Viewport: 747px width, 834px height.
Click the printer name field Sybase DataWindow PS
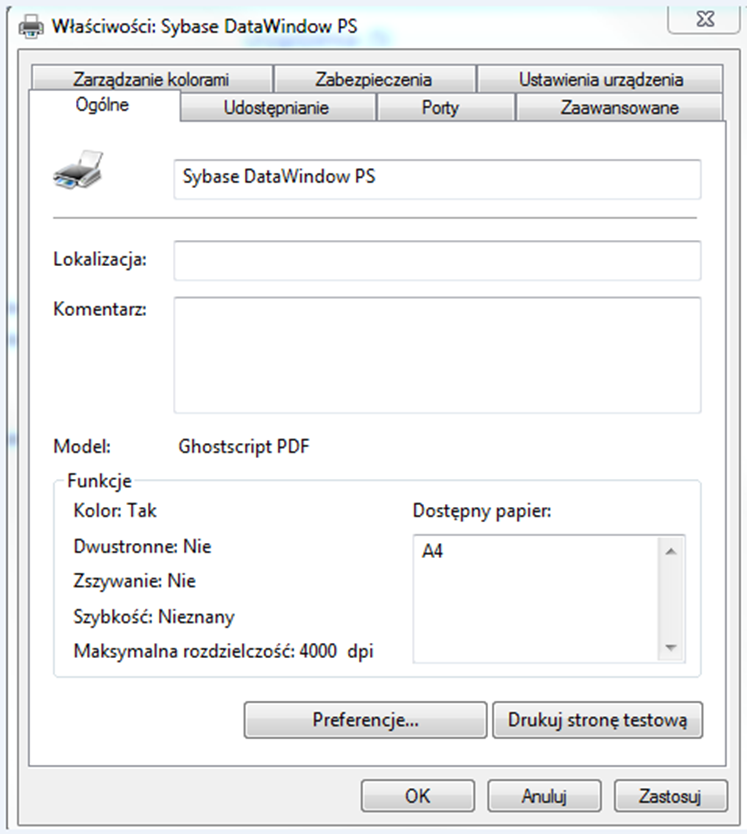[x=437, y=179]
